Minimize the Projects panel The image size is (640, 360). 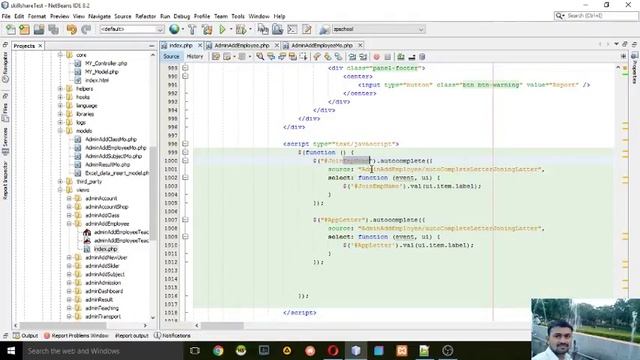tap(152, 46)
